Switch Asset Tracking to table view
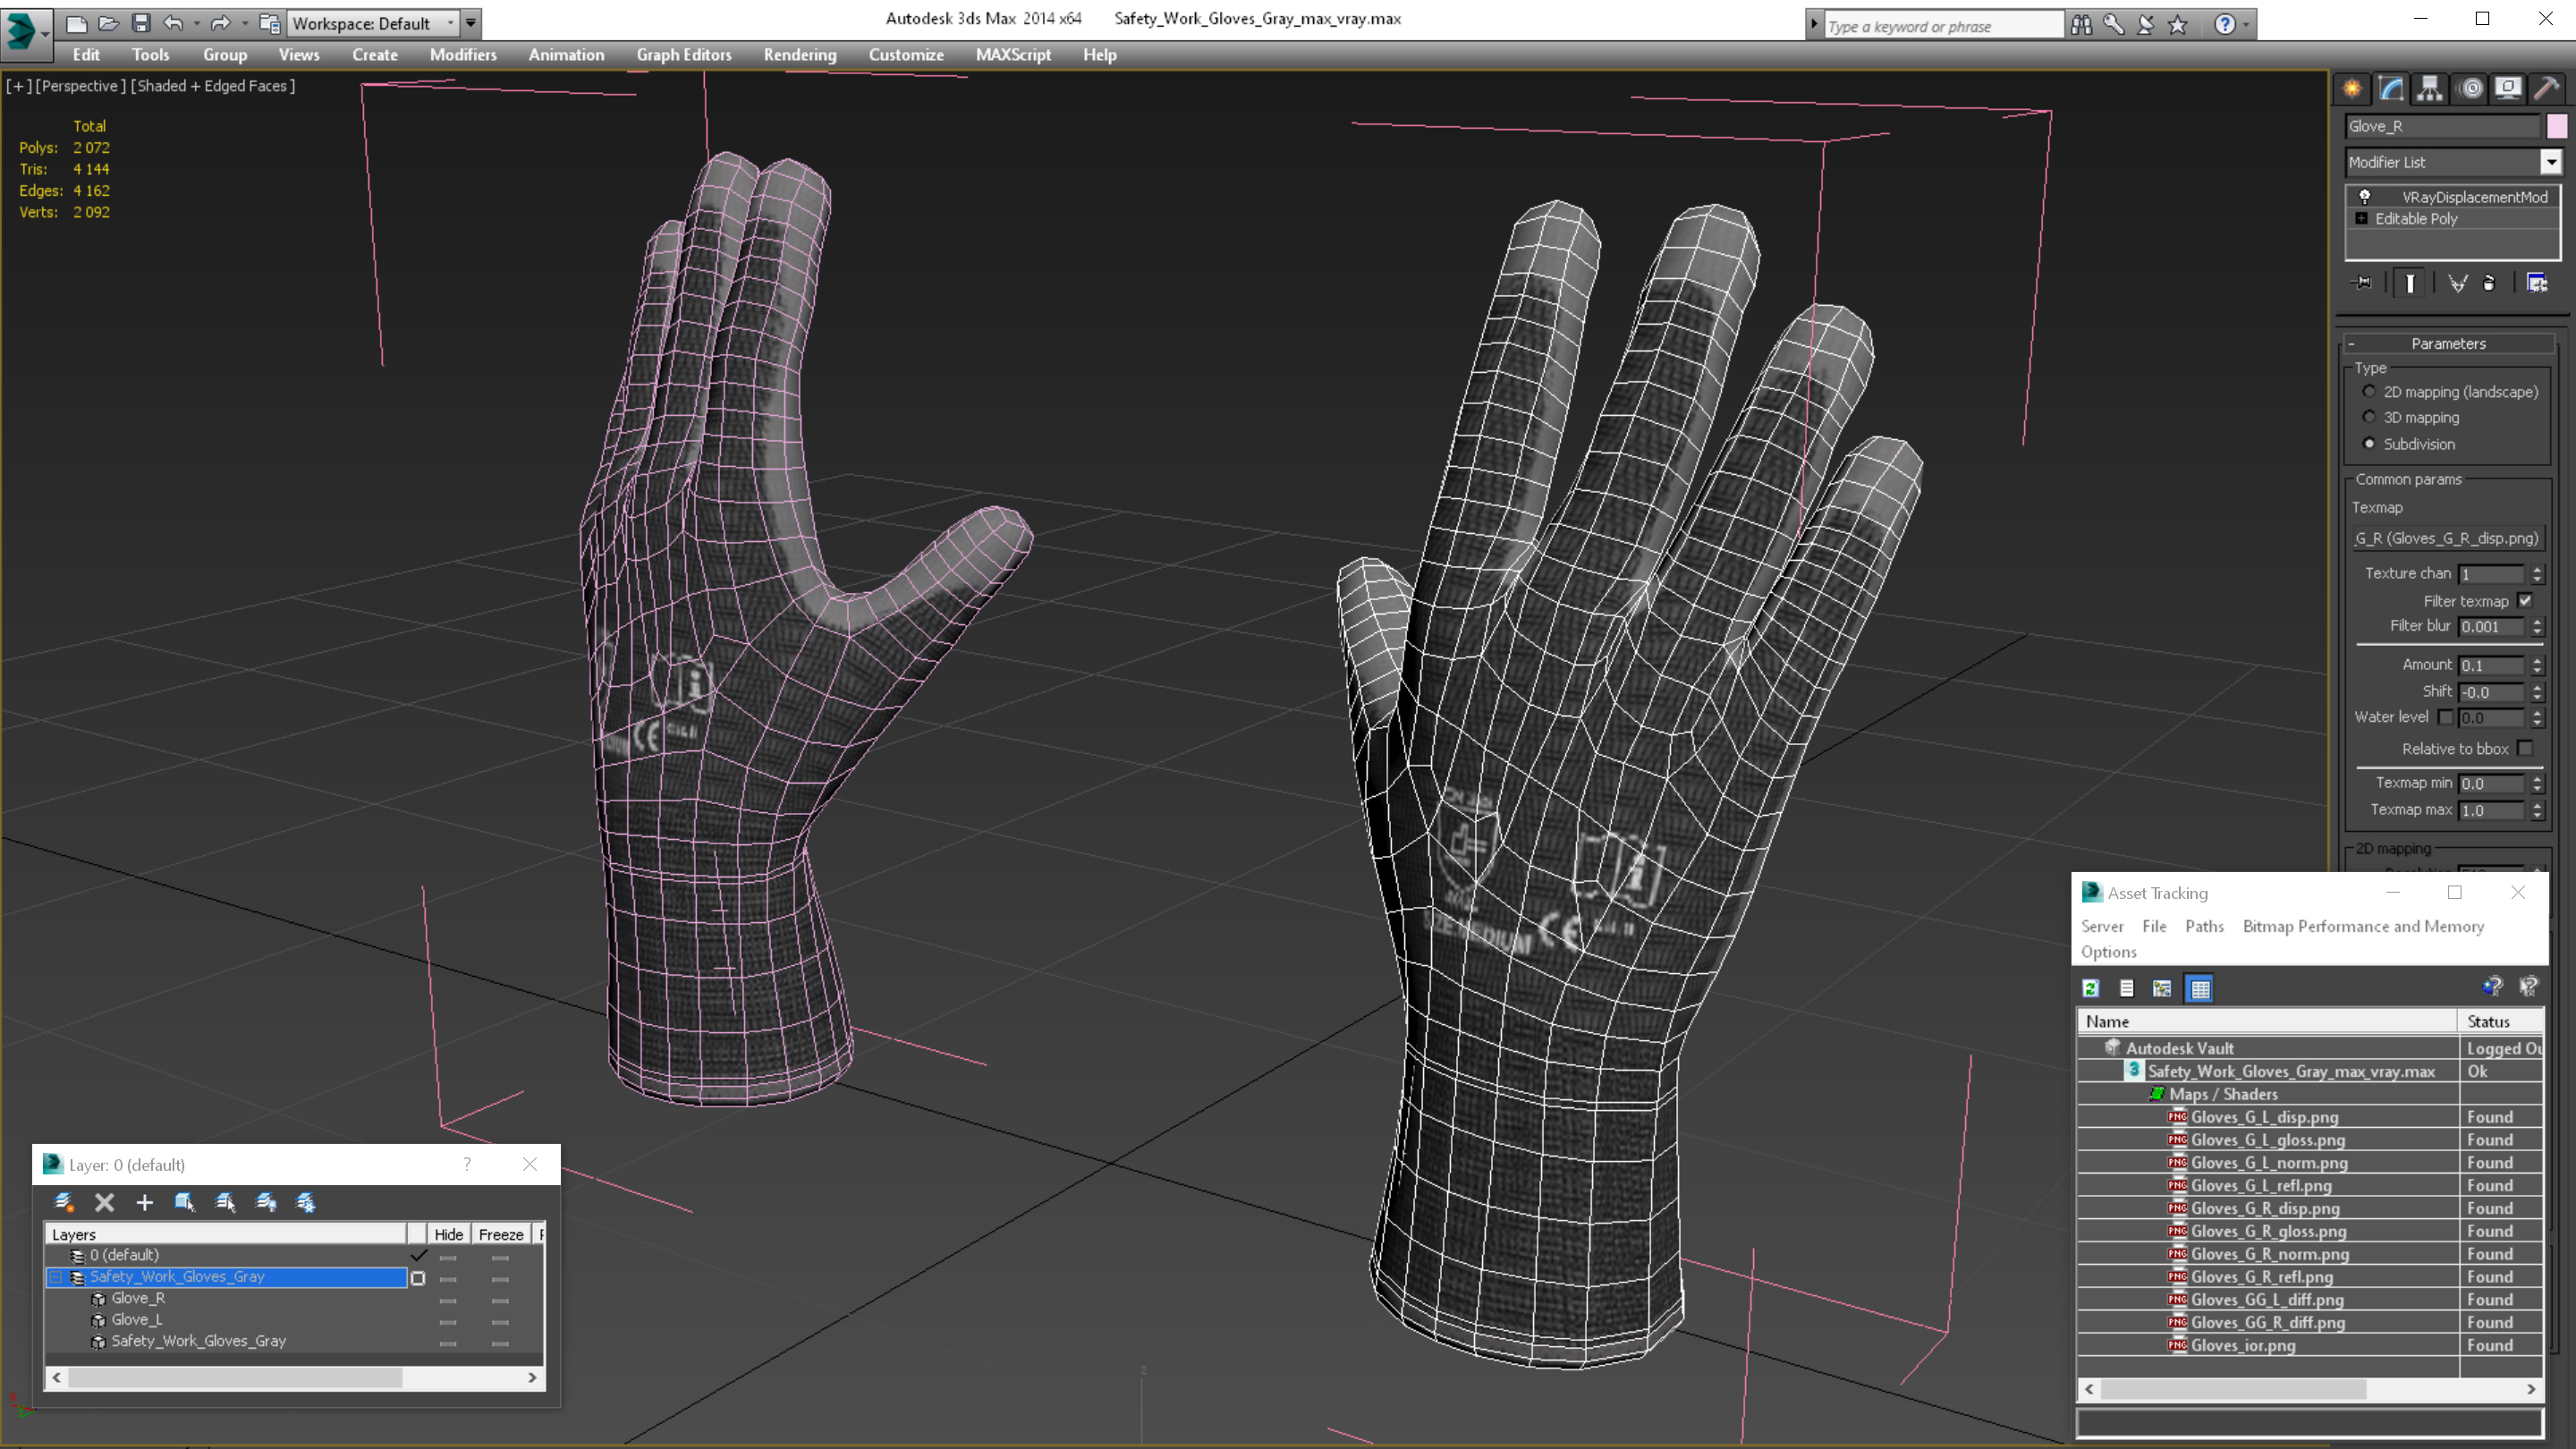 tap(2200, 989)
